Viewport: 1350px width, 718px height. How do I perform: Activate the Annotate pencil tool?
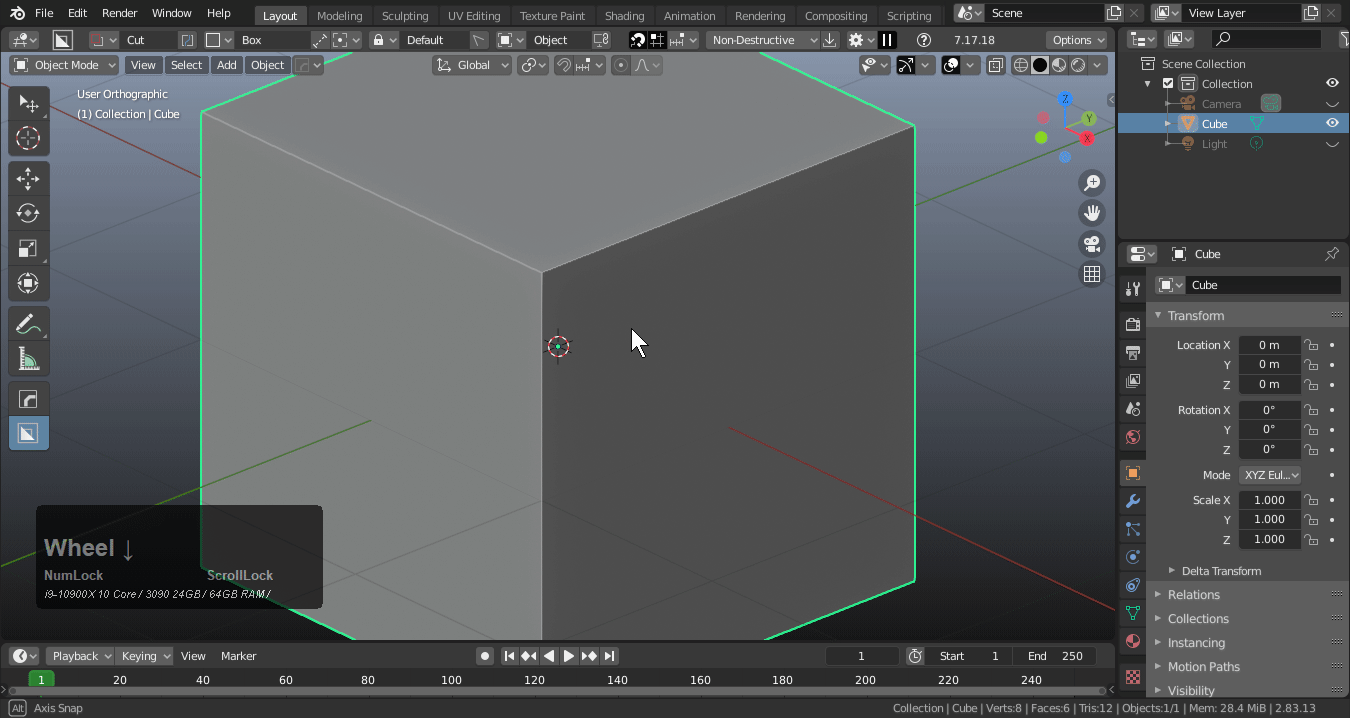tap(28, 324)
